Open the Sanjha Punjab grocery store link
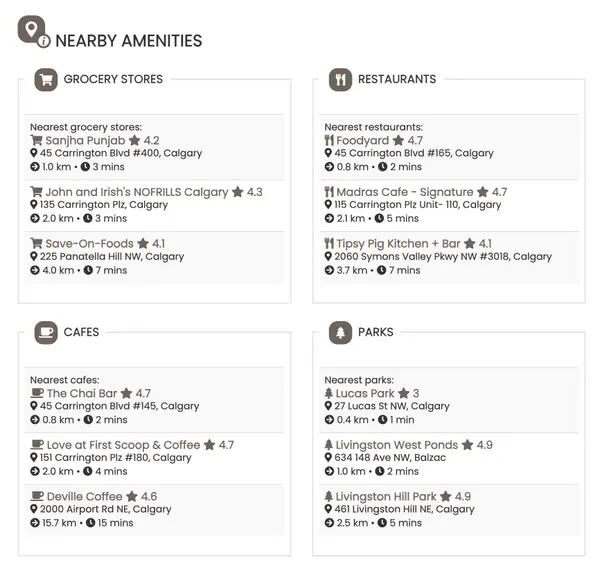This screenshot has height=573, width=600. [85, 141]
